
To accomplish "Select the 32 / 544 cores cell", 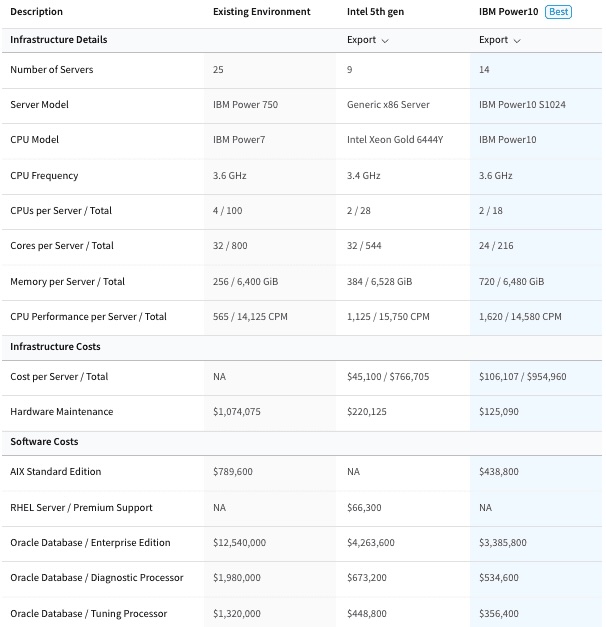I will click(364, 246).
